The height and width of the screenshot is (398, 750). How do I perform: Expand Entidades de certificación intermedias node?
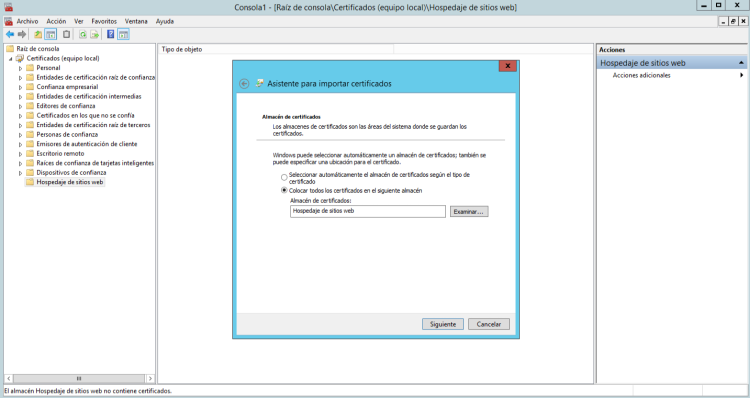point(21,97)
